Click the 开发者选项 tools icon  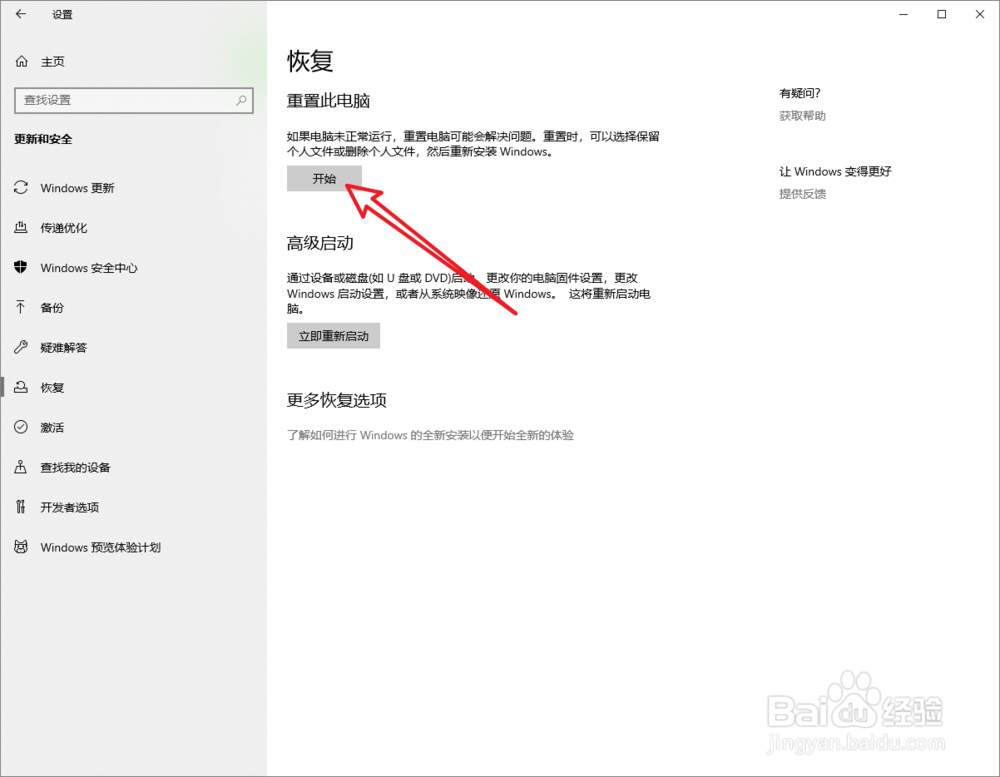point(21,507)
